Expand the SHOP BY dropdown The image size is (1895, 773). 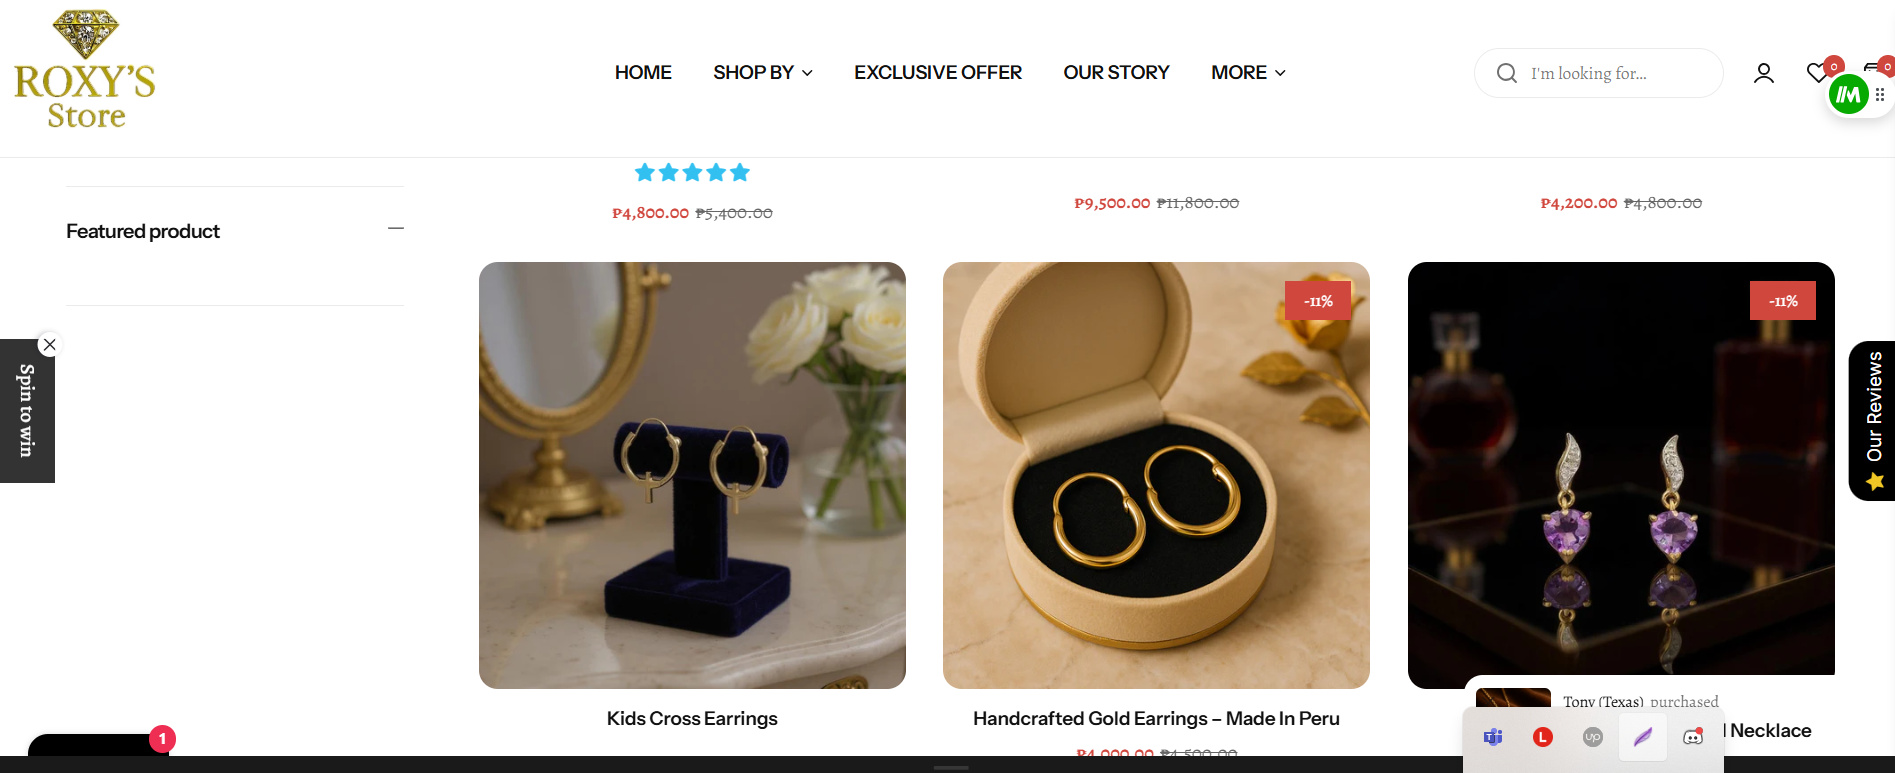coord(763,73)
